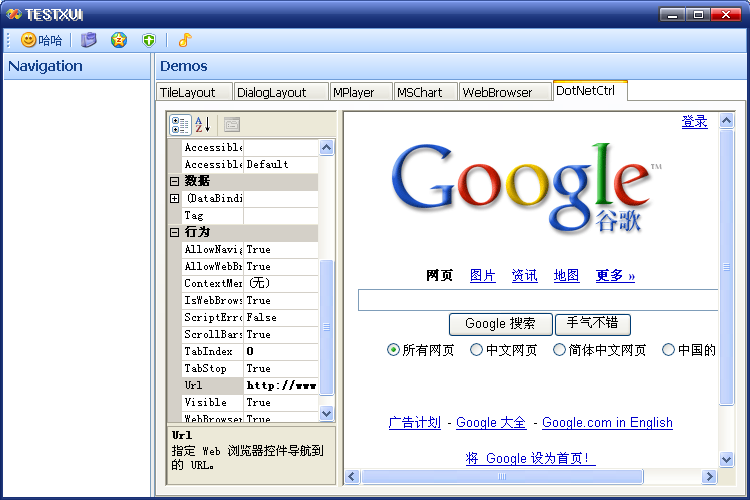Click the smiley face 哈哈 toolbar button
Viewport: 750px width, 500px height.
point(42,40)
